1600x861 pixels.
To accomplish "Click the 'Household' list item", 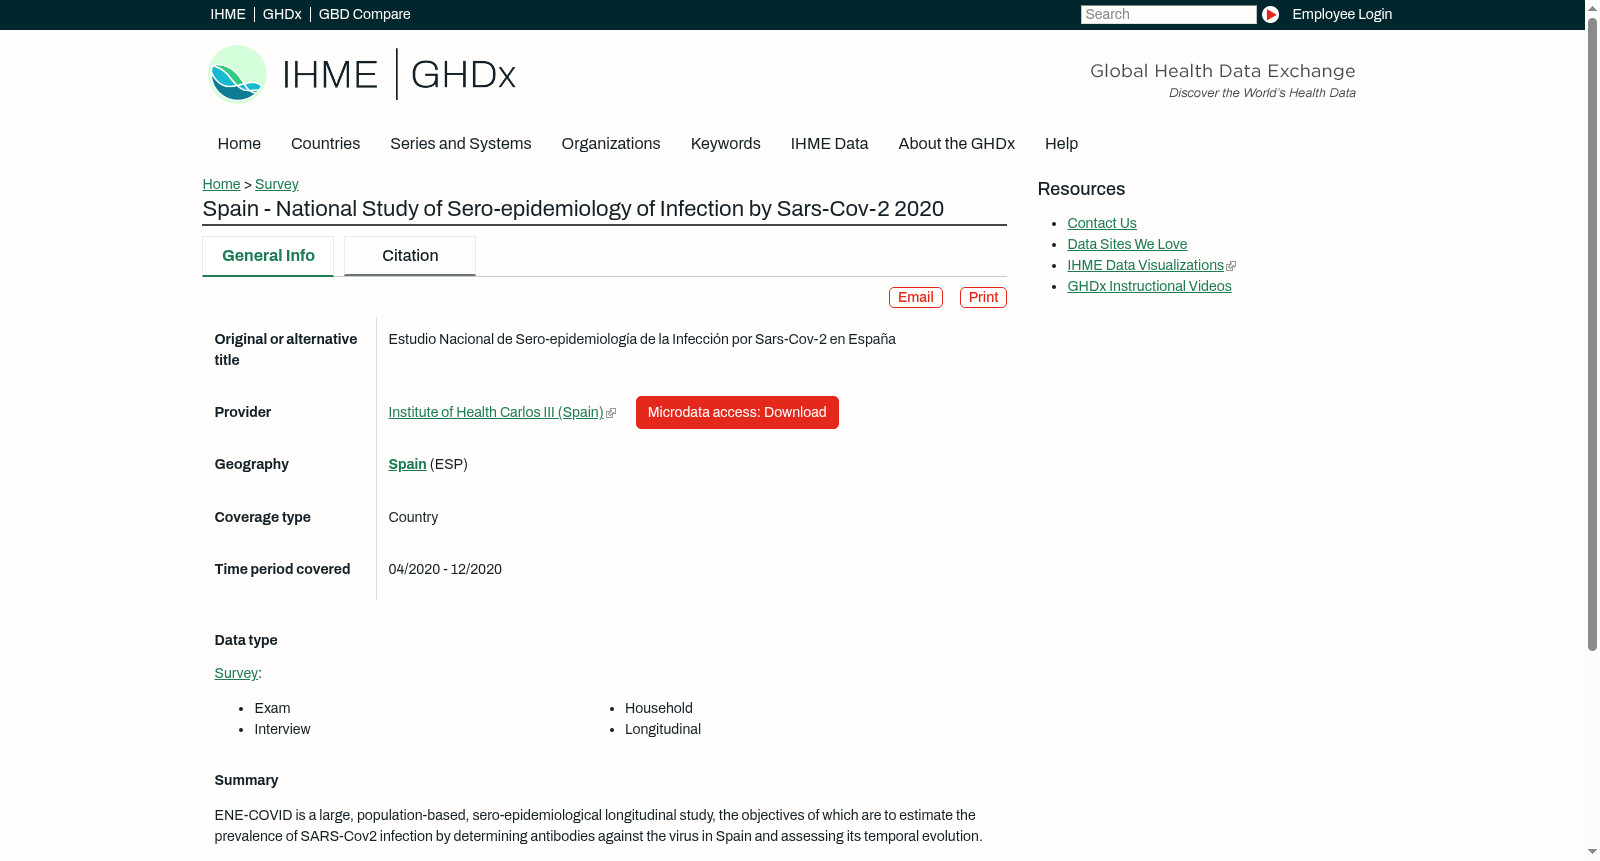I will [x=659, y=708].
